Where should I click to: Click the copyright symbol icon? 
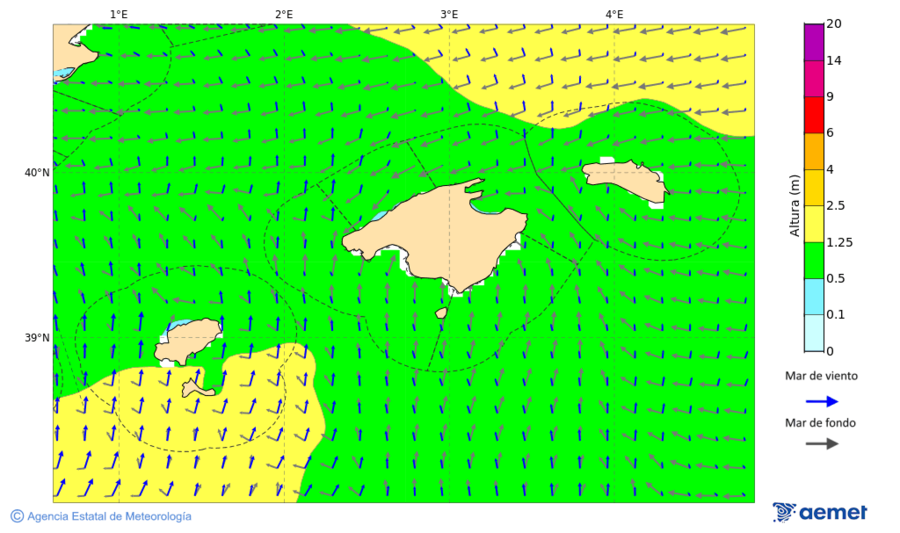[x=17, y=516]
